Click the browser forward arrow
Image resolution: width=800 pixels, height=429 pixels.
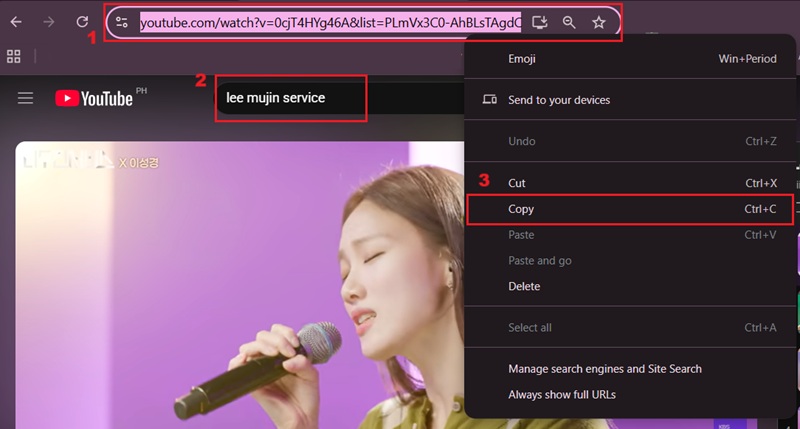click(x=49, y=22)
